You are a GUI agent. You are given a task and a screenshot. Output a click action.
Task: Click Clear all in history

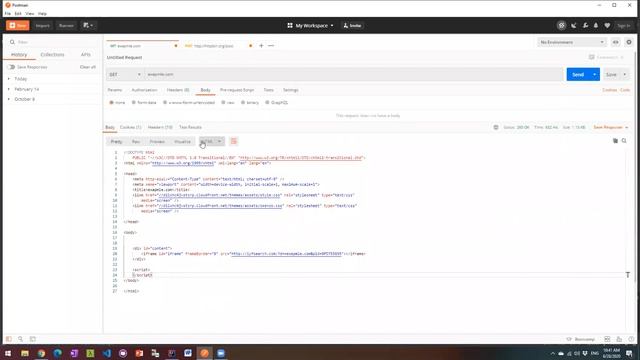88,67
